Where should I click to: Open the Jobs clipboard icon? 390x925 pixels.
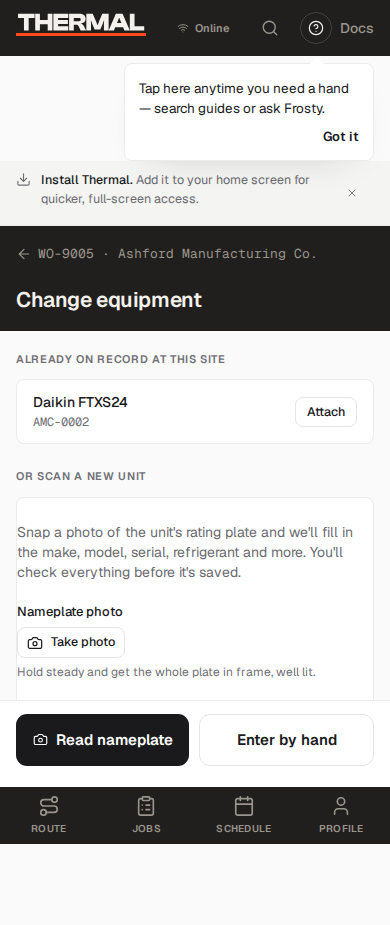[146, 806]
